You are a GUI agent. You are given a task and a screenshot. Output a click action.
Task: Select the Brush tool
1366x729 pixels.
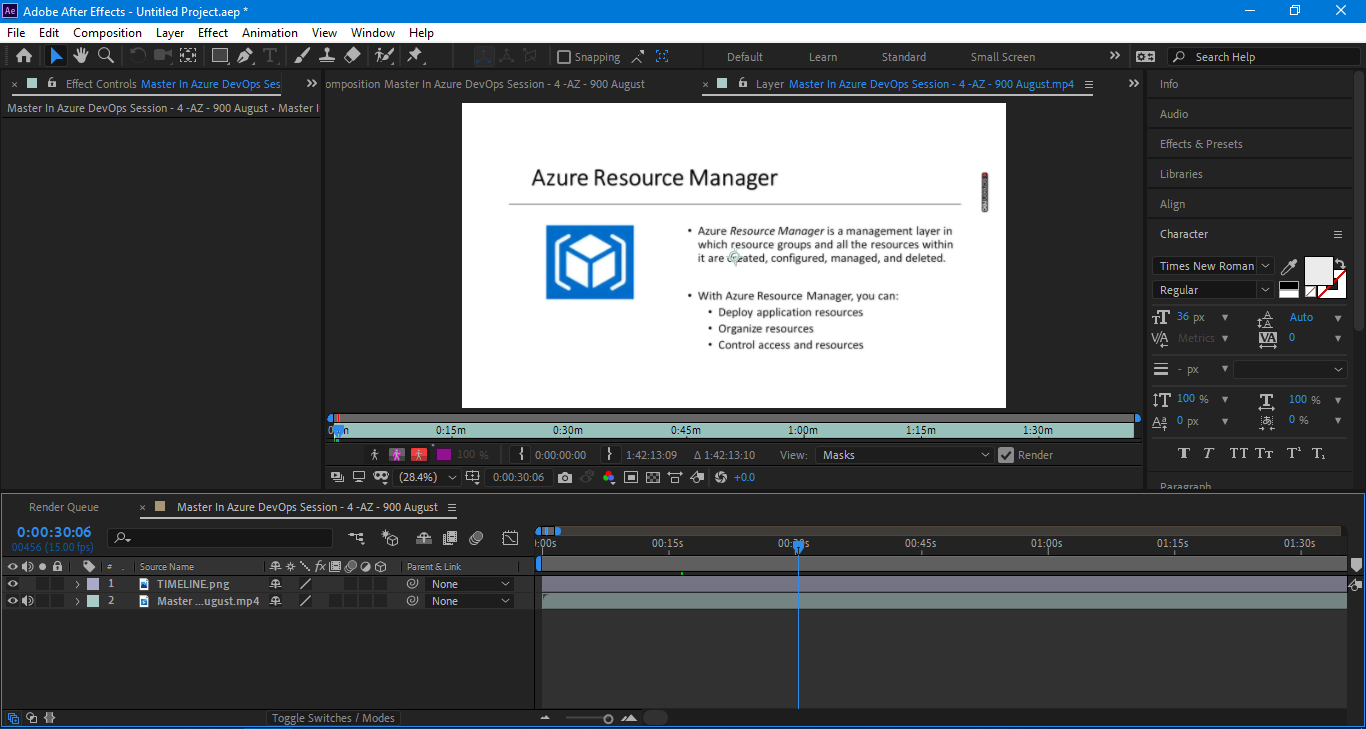coord(302,56)
